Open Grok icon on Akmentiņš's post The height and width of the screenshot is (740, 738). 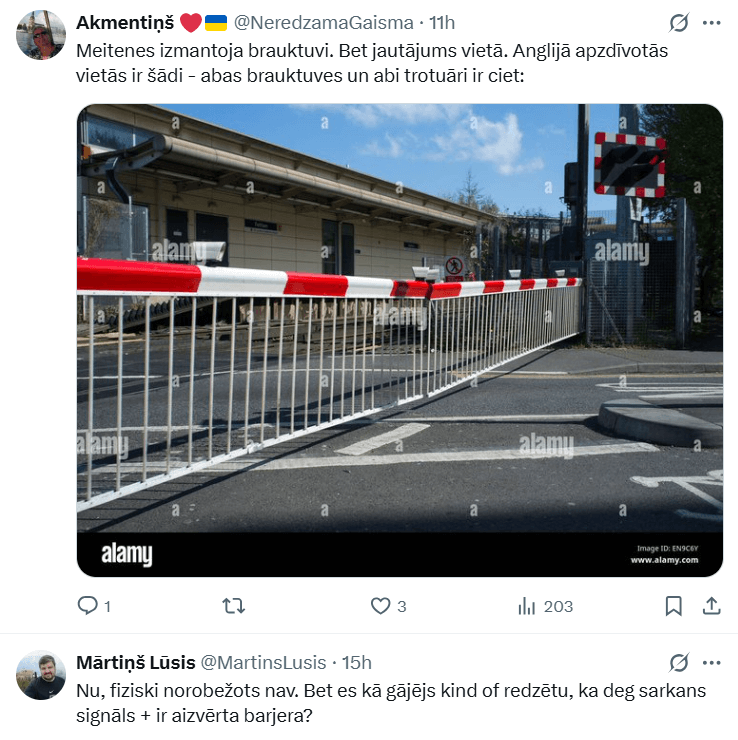click(679, 23)
